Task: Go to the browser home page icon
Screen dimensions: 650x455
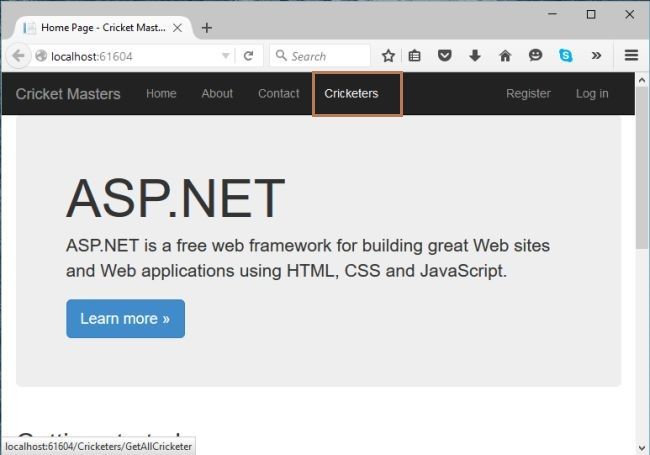Action: [505, 56]
